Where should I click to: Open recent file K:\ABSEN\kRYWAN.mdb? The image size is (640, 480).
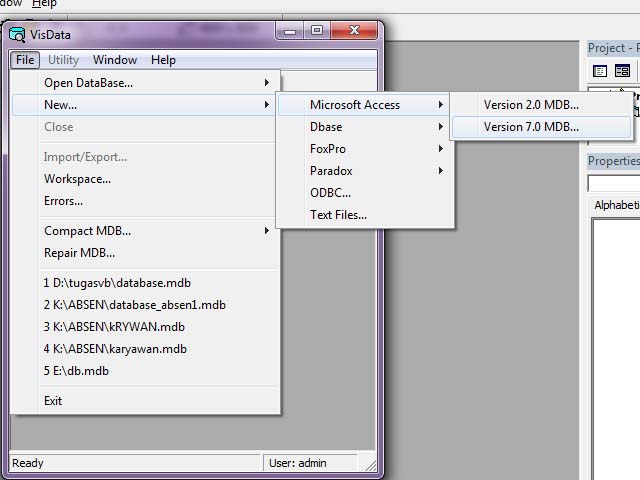146,327
